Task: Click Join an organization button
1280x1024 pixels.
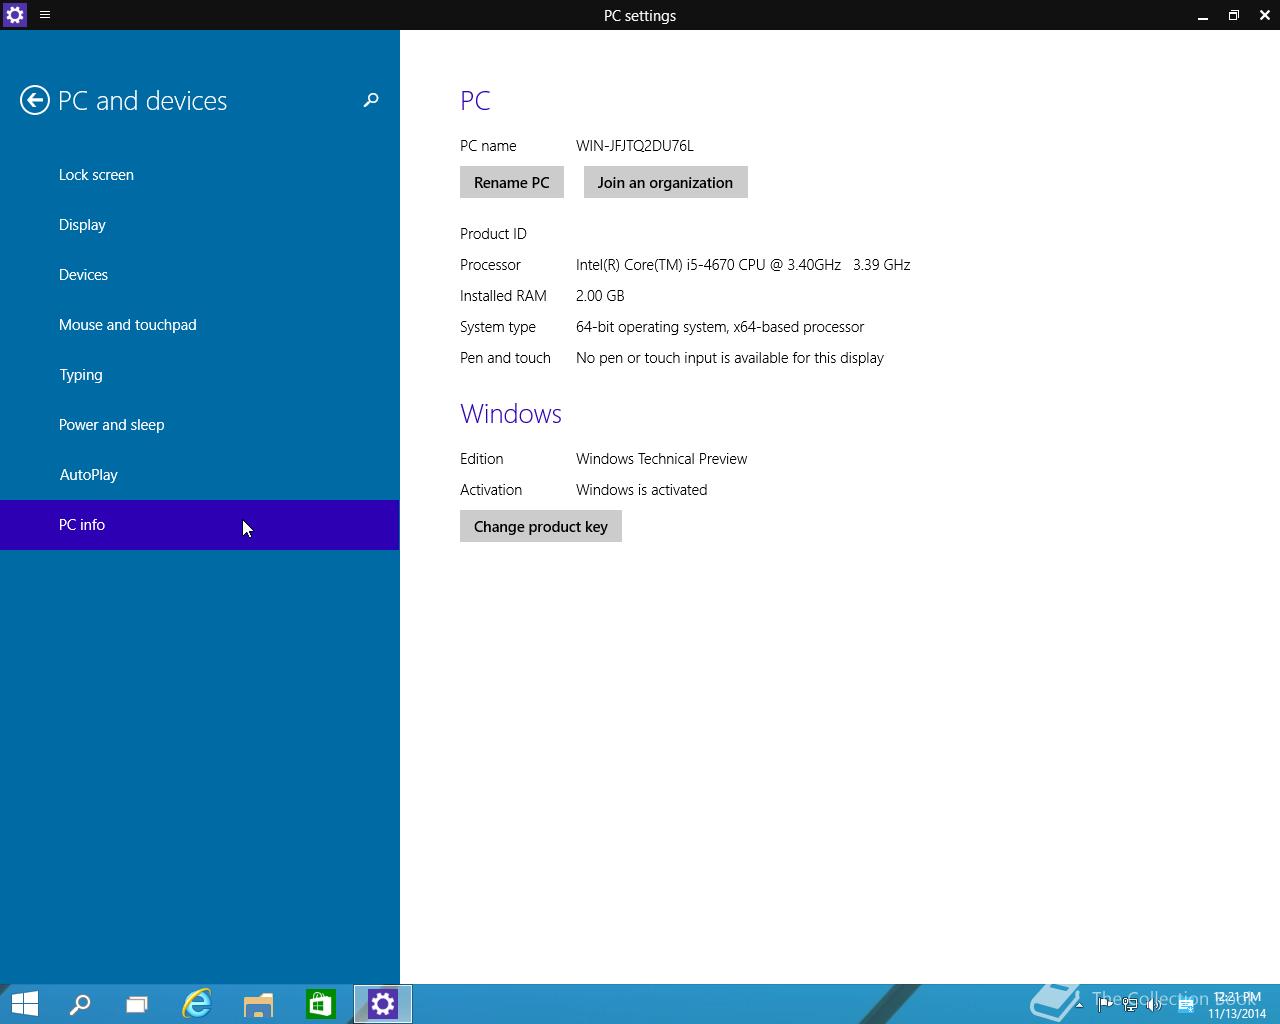Action: click(x=665, y=182)
